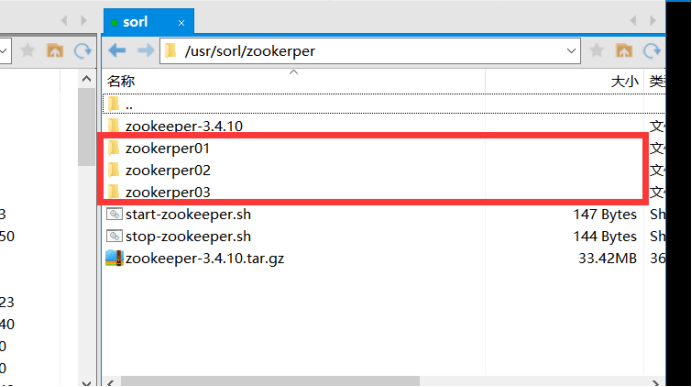This screenshot has width=692, height=387.
Task: Select the parent folder '..' row
Action: pos(384,104)
